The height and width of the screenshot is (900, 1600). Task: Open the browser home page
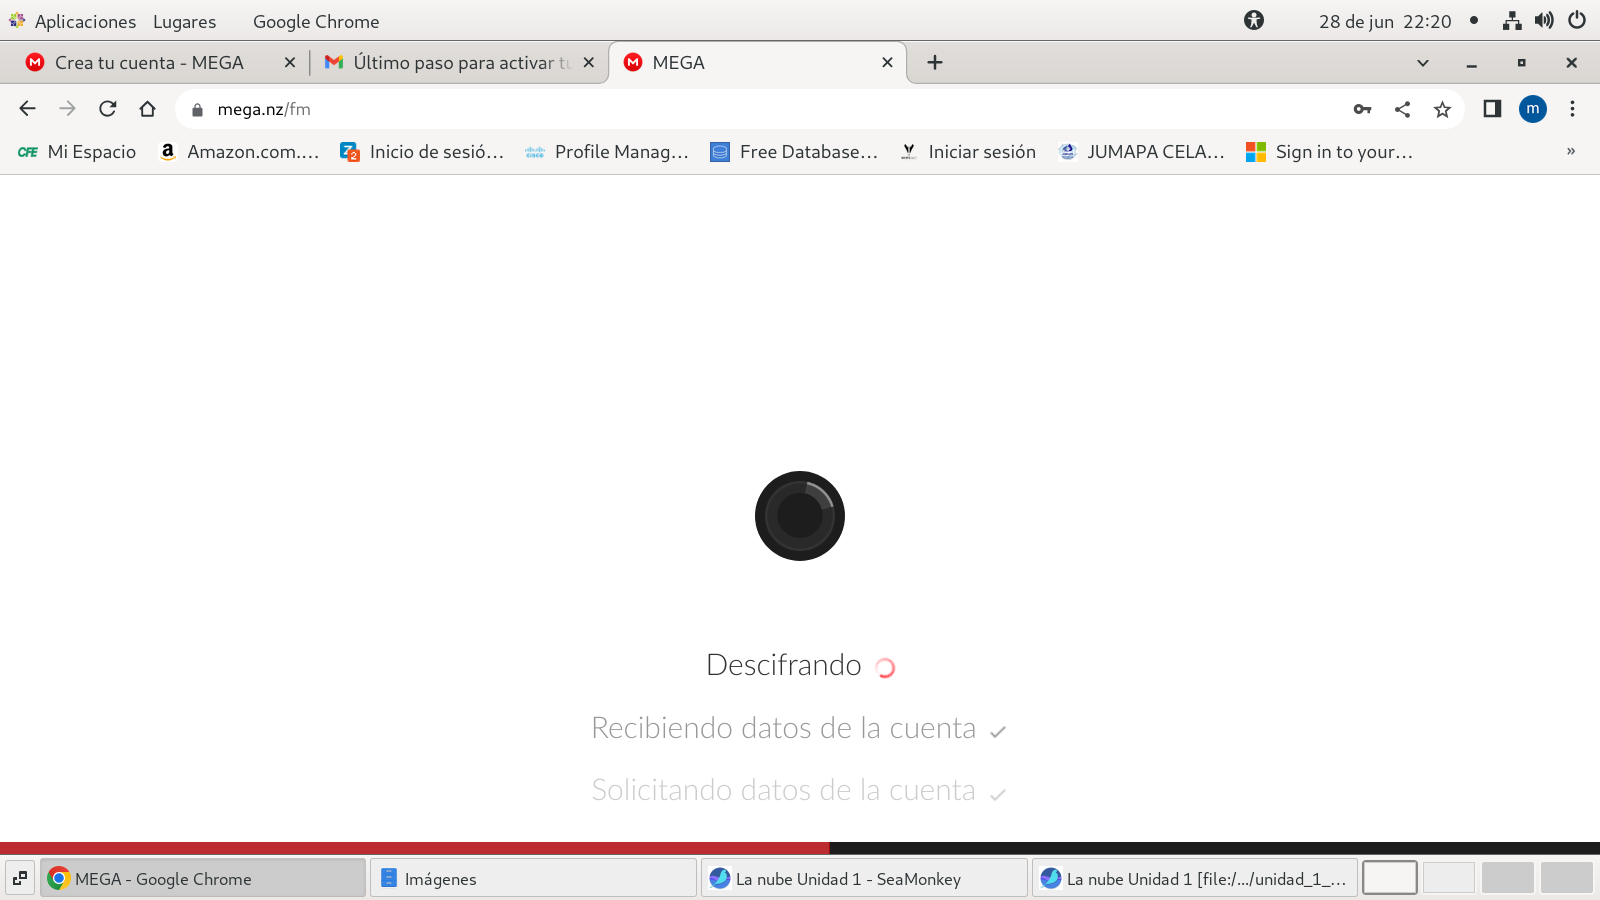148,109
